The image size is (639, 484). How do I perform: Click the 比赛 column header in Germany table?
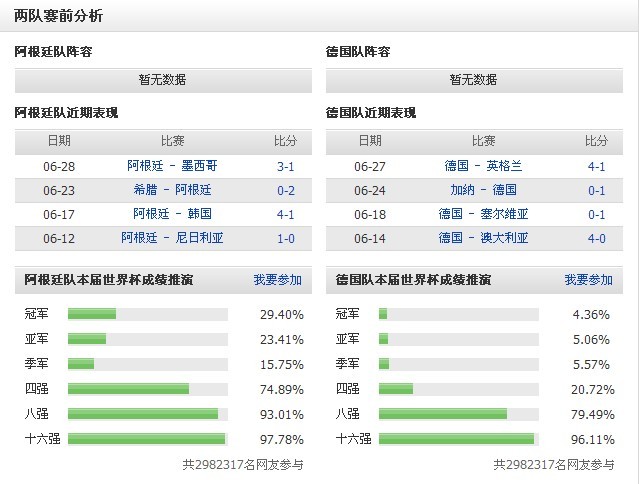[483, 141]
